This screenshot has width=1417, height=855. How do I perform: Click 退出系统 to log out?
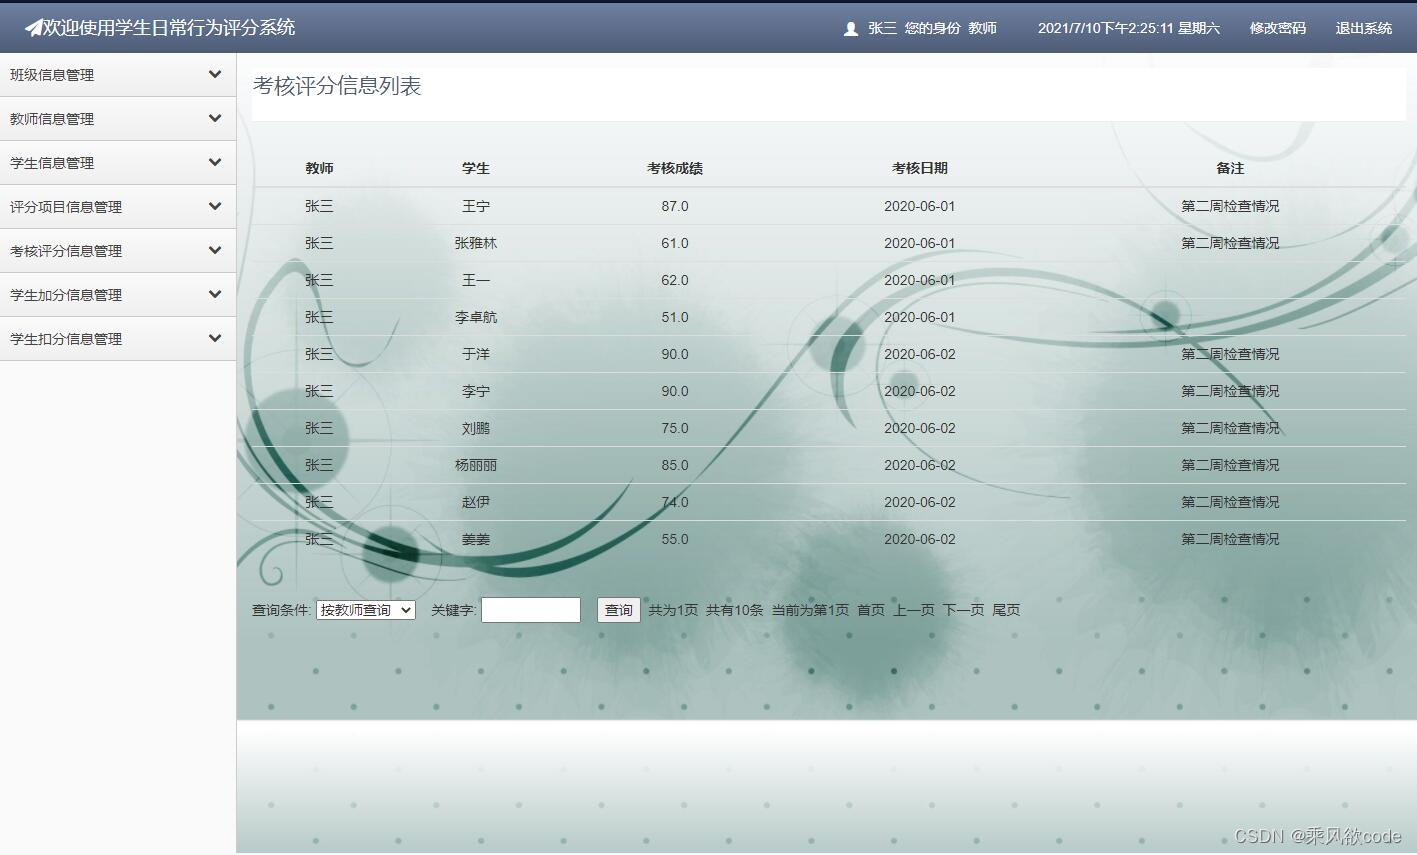coord(1362,28)
